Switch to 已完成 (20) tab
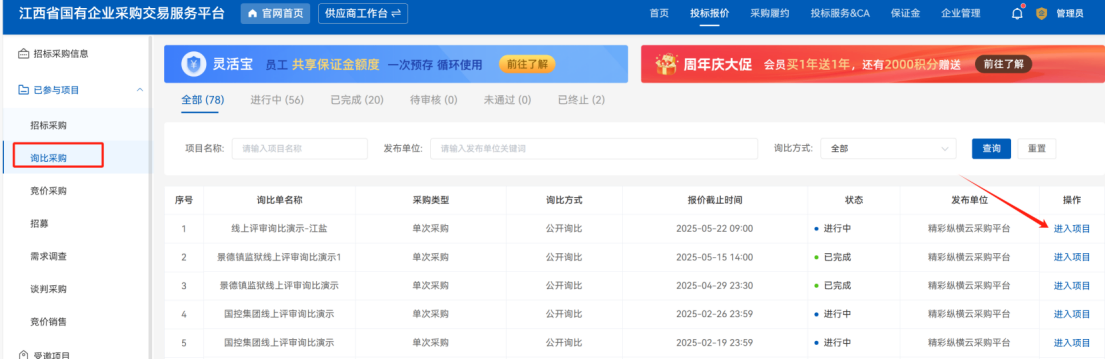The image size is (1105, 360). [x=357, y=100]
